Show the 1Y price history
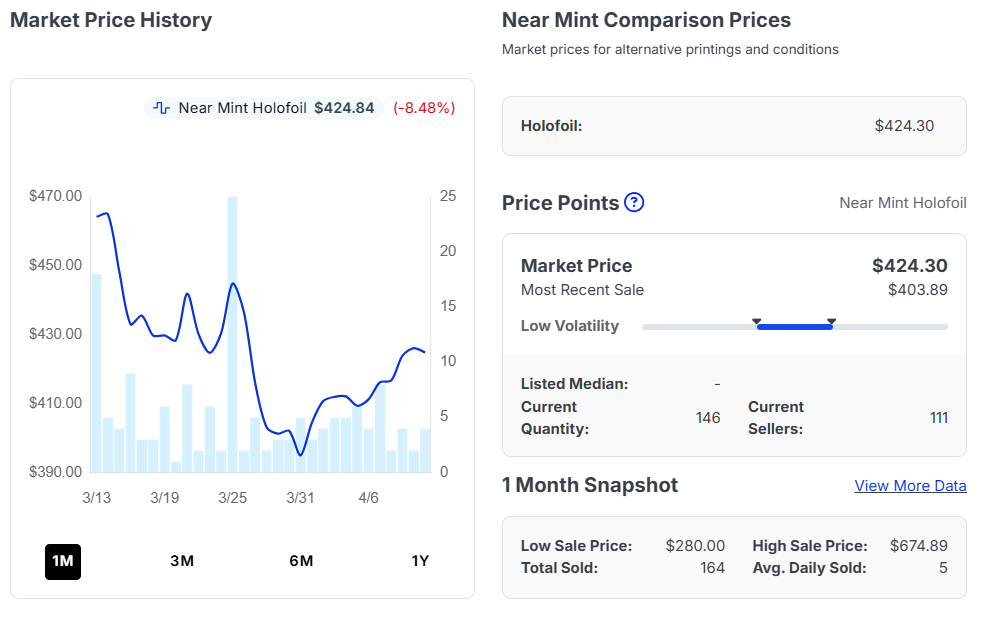998x626 pixels. (420, 561)
